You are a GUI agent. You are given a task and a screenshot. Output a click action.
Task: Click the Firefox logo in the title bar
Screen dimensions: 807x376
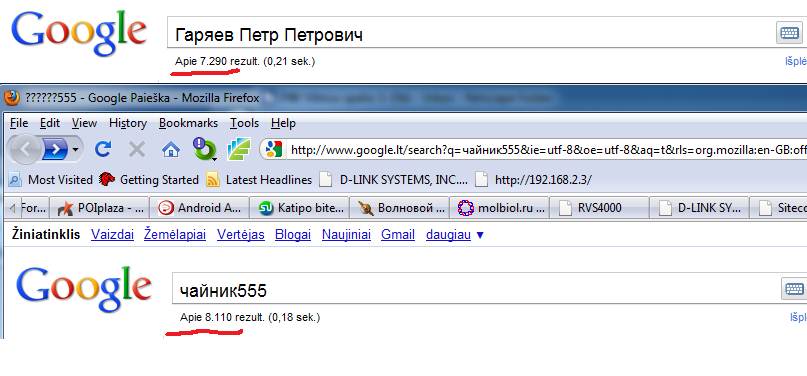[12, 97]
